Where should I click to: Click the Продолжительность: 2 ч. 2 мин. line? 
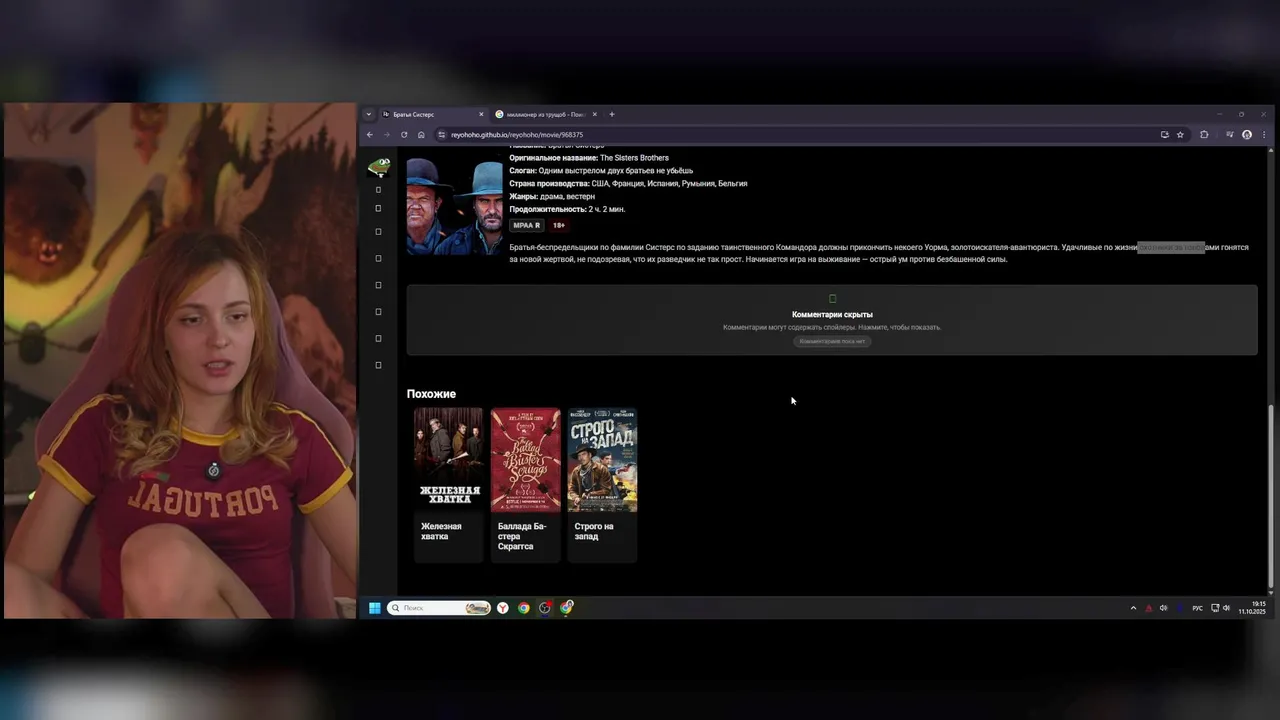[567, 210]
